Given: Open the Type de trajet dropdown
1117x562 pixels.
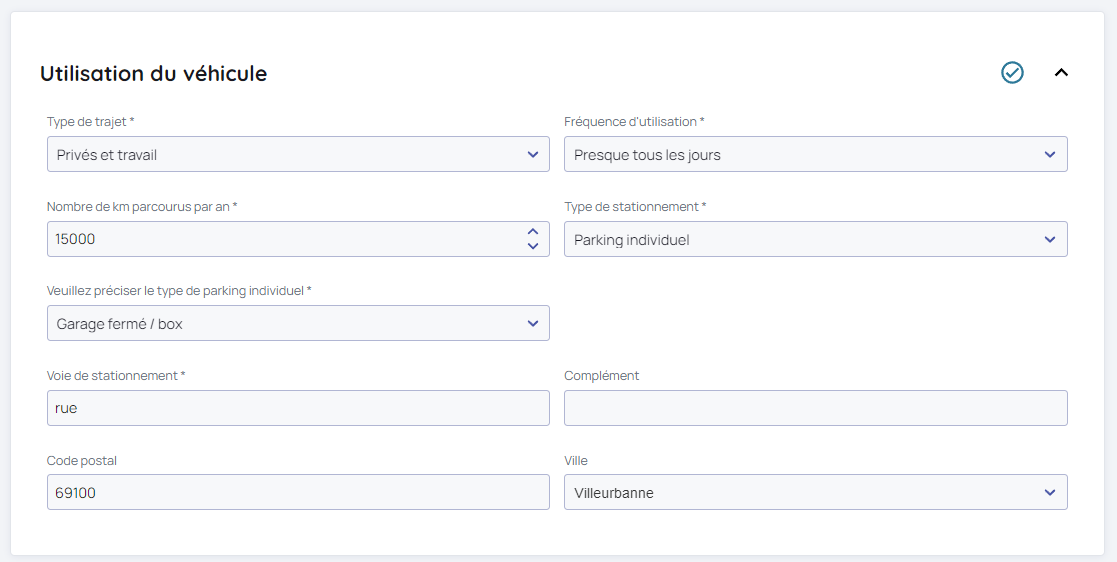Looking at the screenshot, I should (x=297, y=155).
